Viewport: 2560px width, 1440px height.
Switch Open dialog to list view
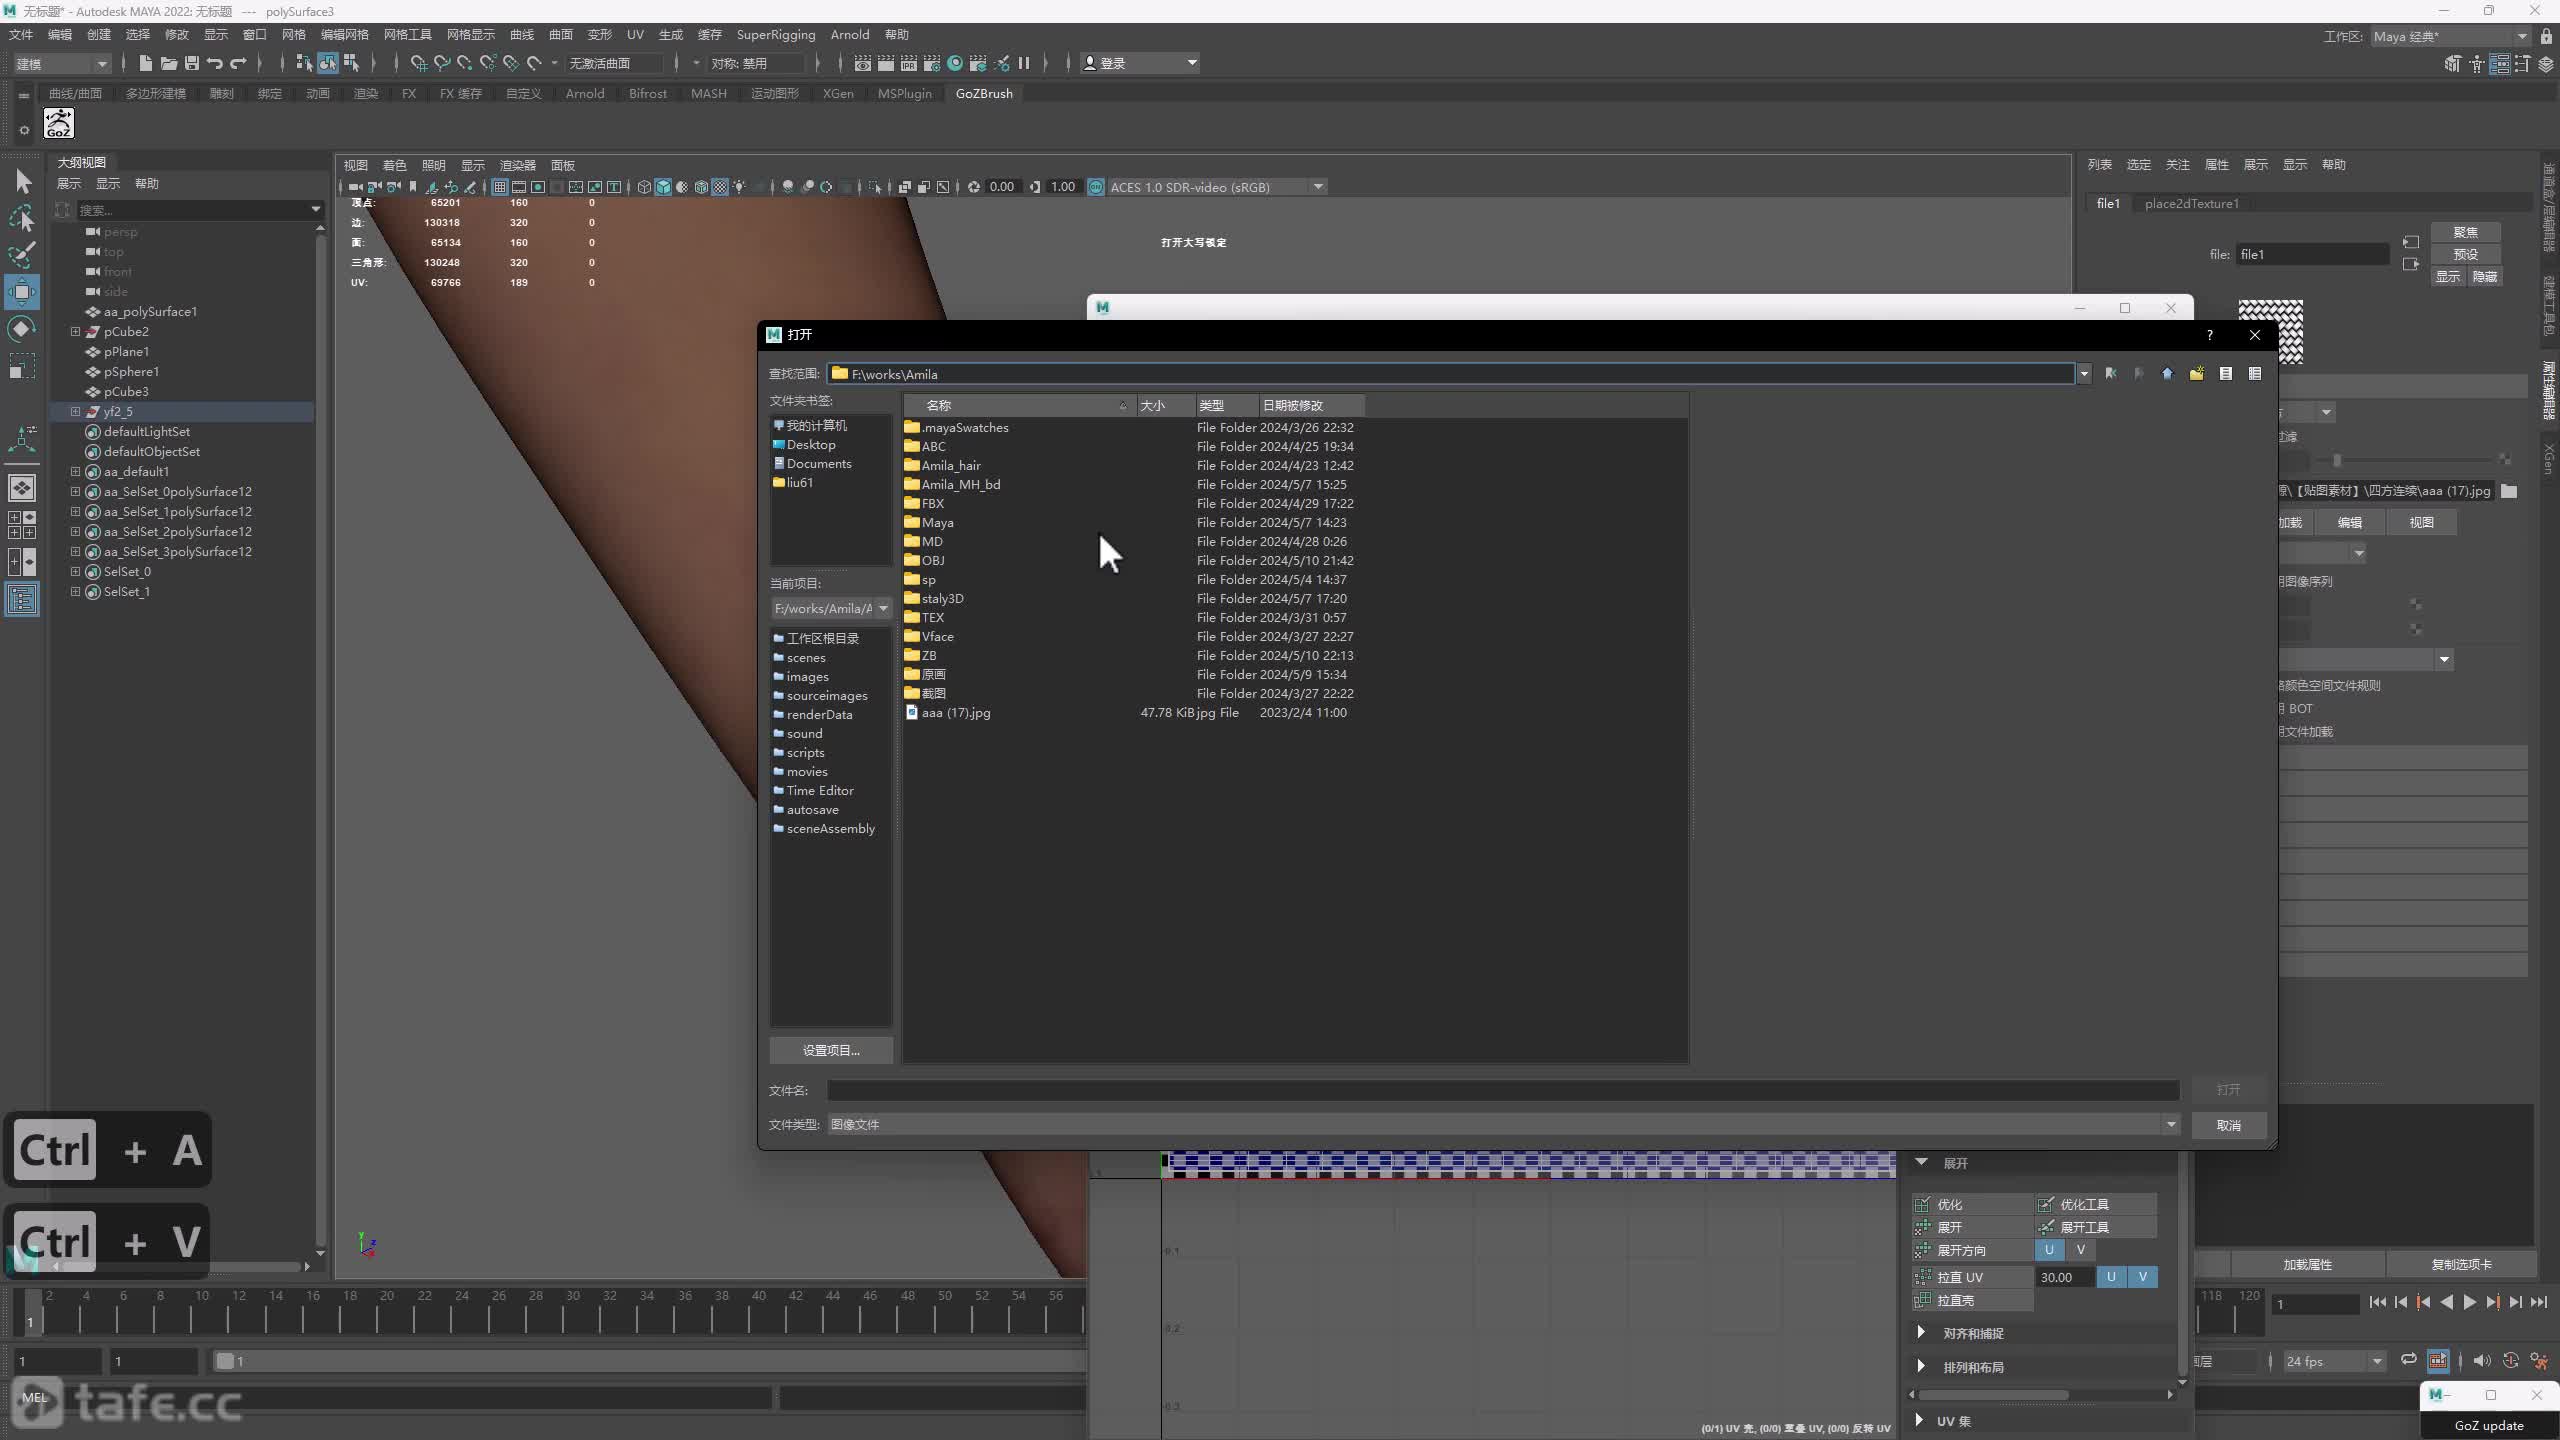click(x=2226, y=374)
